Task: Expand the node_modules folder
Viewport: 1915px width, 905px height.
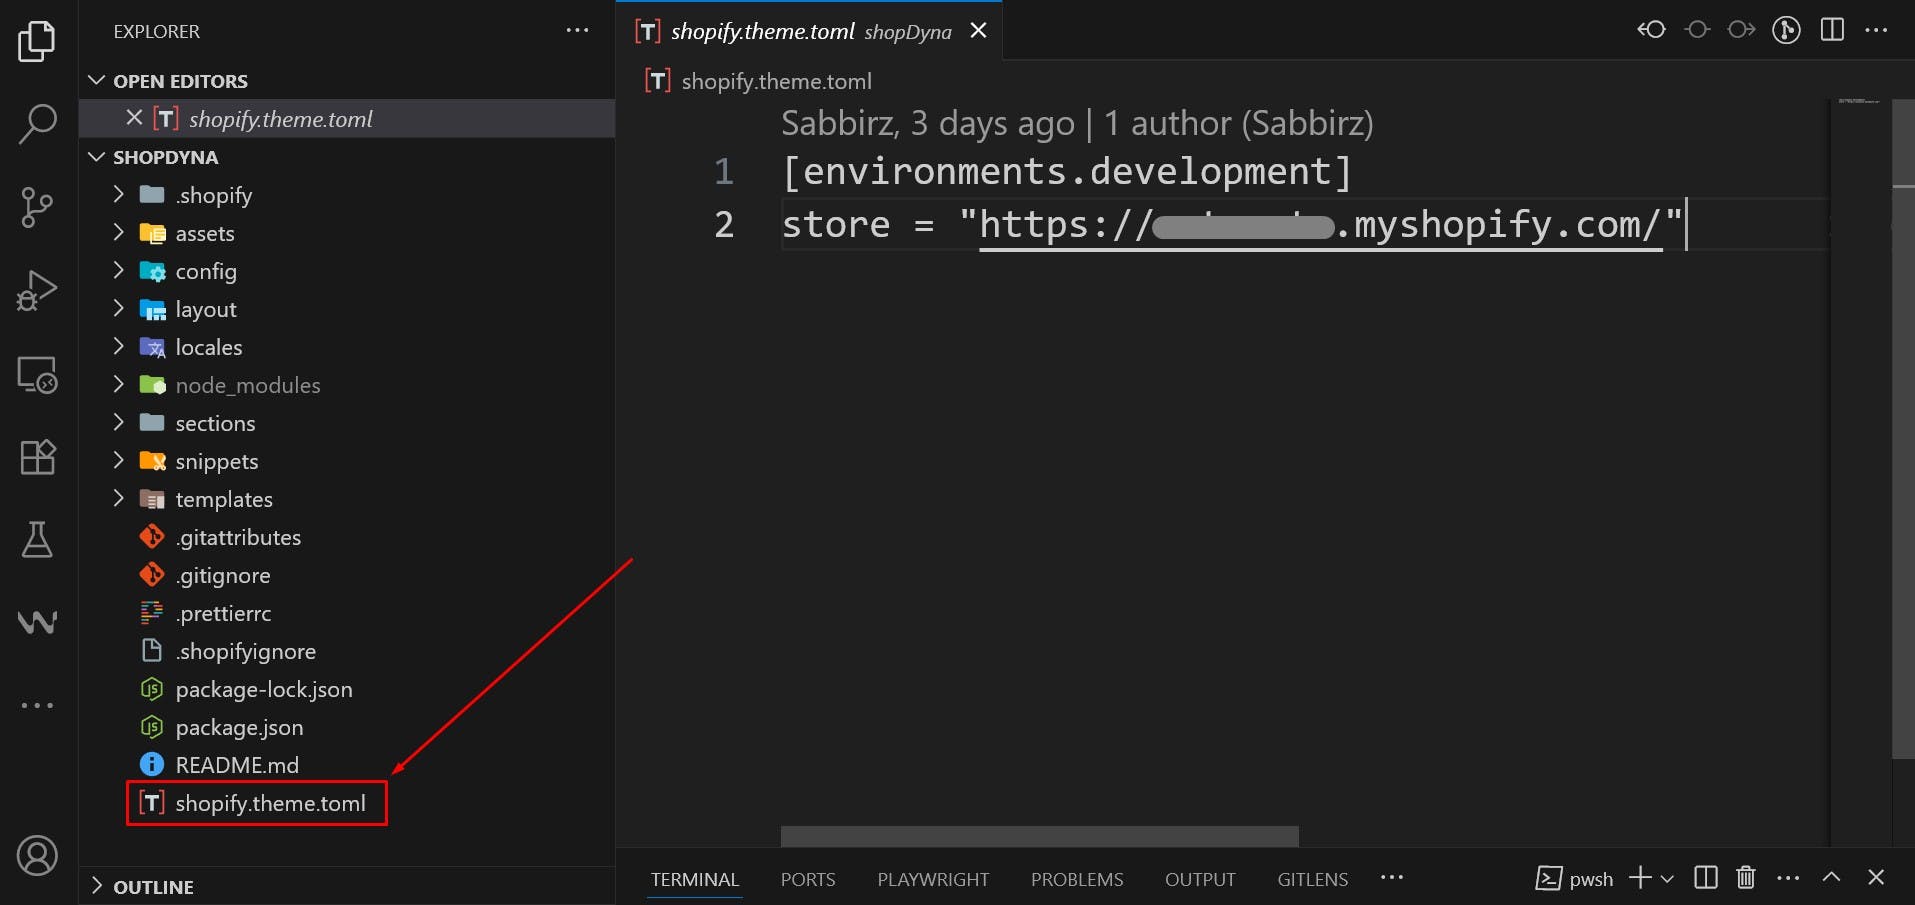Action: pos(346,385)
